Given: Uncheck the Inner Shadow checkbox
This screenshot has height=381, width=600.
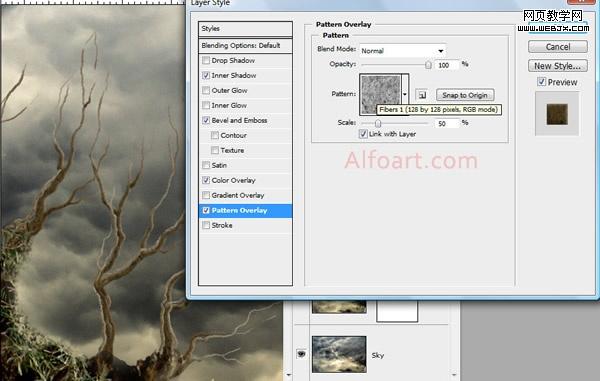Looking at the screenshot, I should (x=206, y=75).
